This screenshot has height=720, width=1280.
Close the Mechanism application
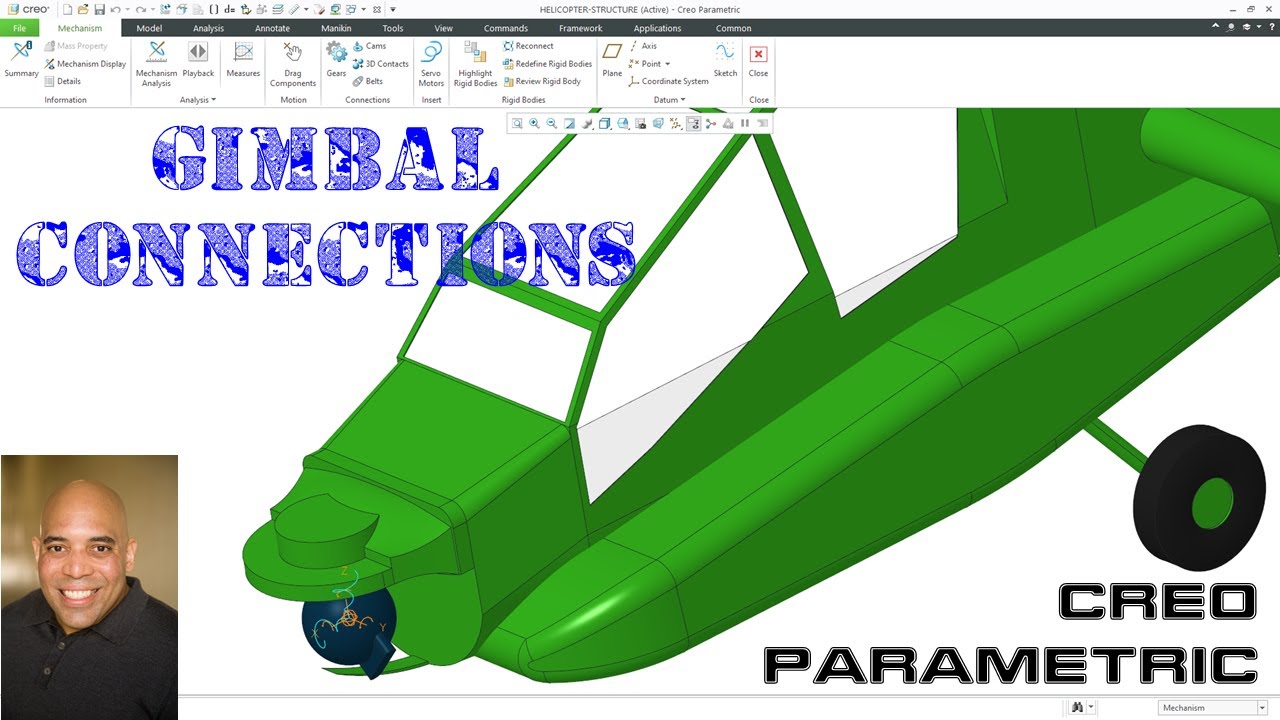point(758,60)
